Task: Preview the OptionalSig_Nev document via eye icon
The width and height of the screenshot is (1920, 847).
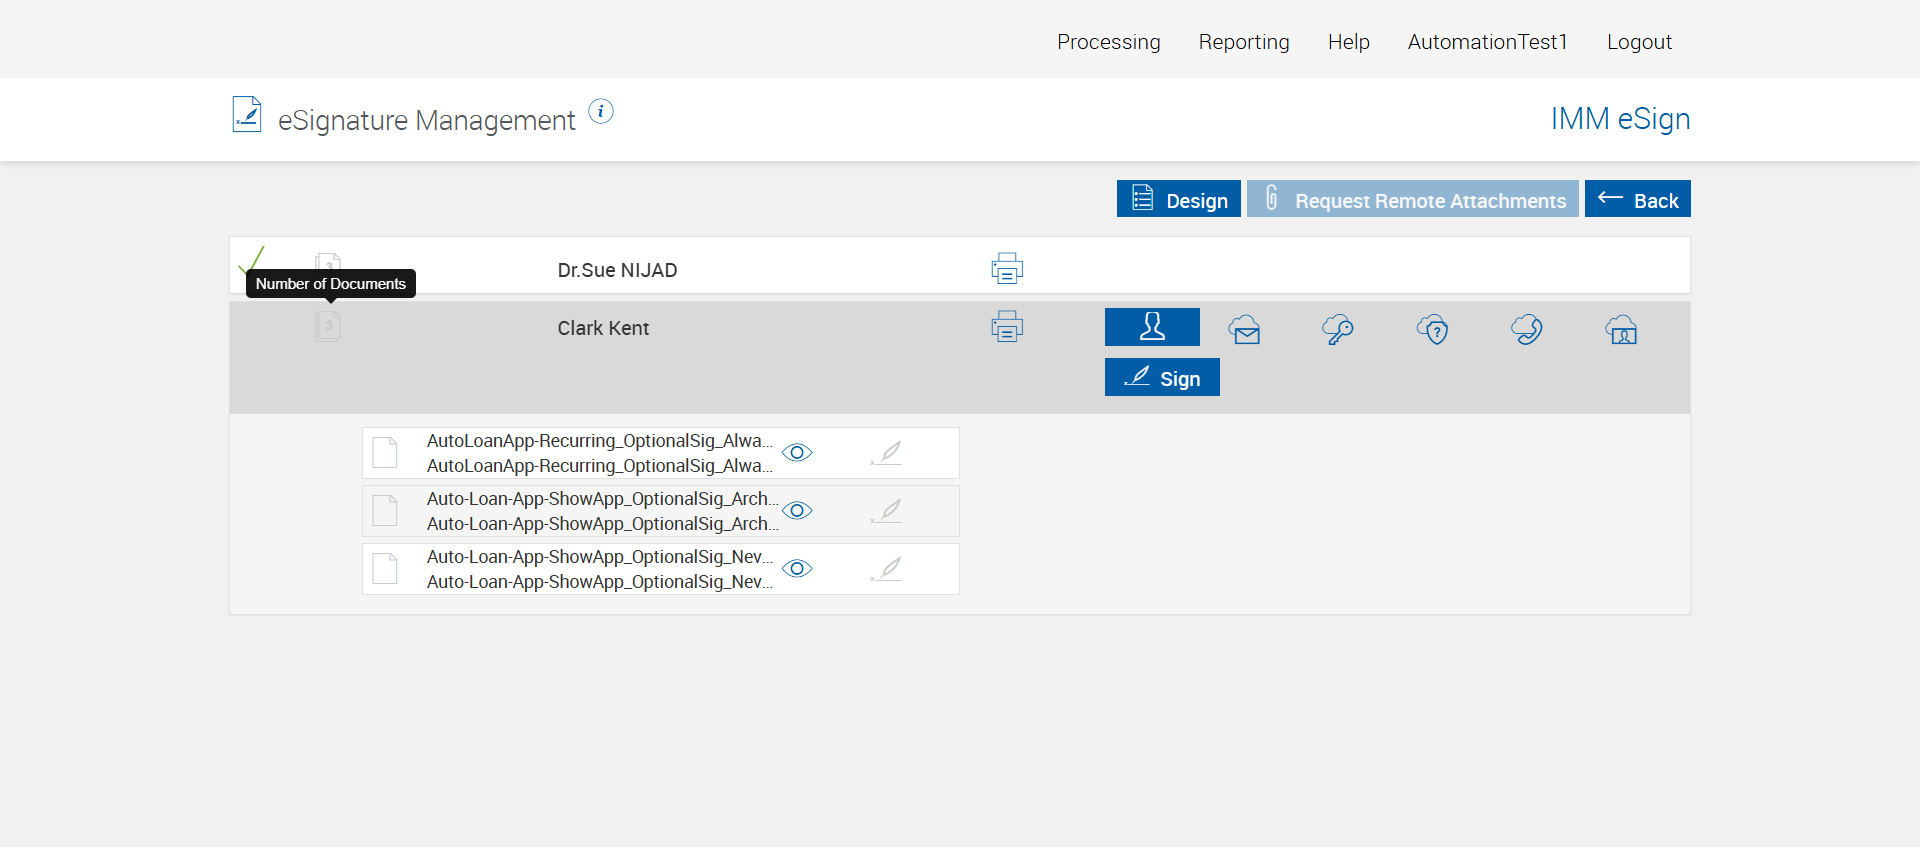Action: (797, 569)
